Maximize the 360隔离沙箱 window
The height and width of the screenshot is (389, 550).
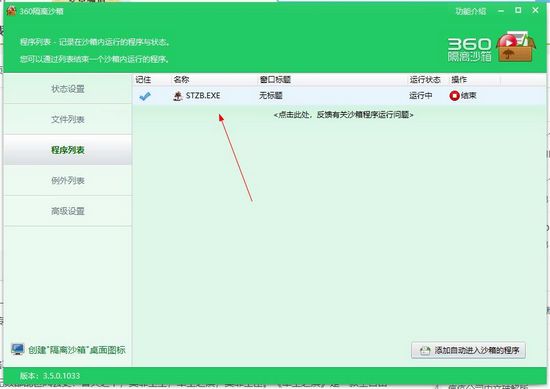[518, 11]
